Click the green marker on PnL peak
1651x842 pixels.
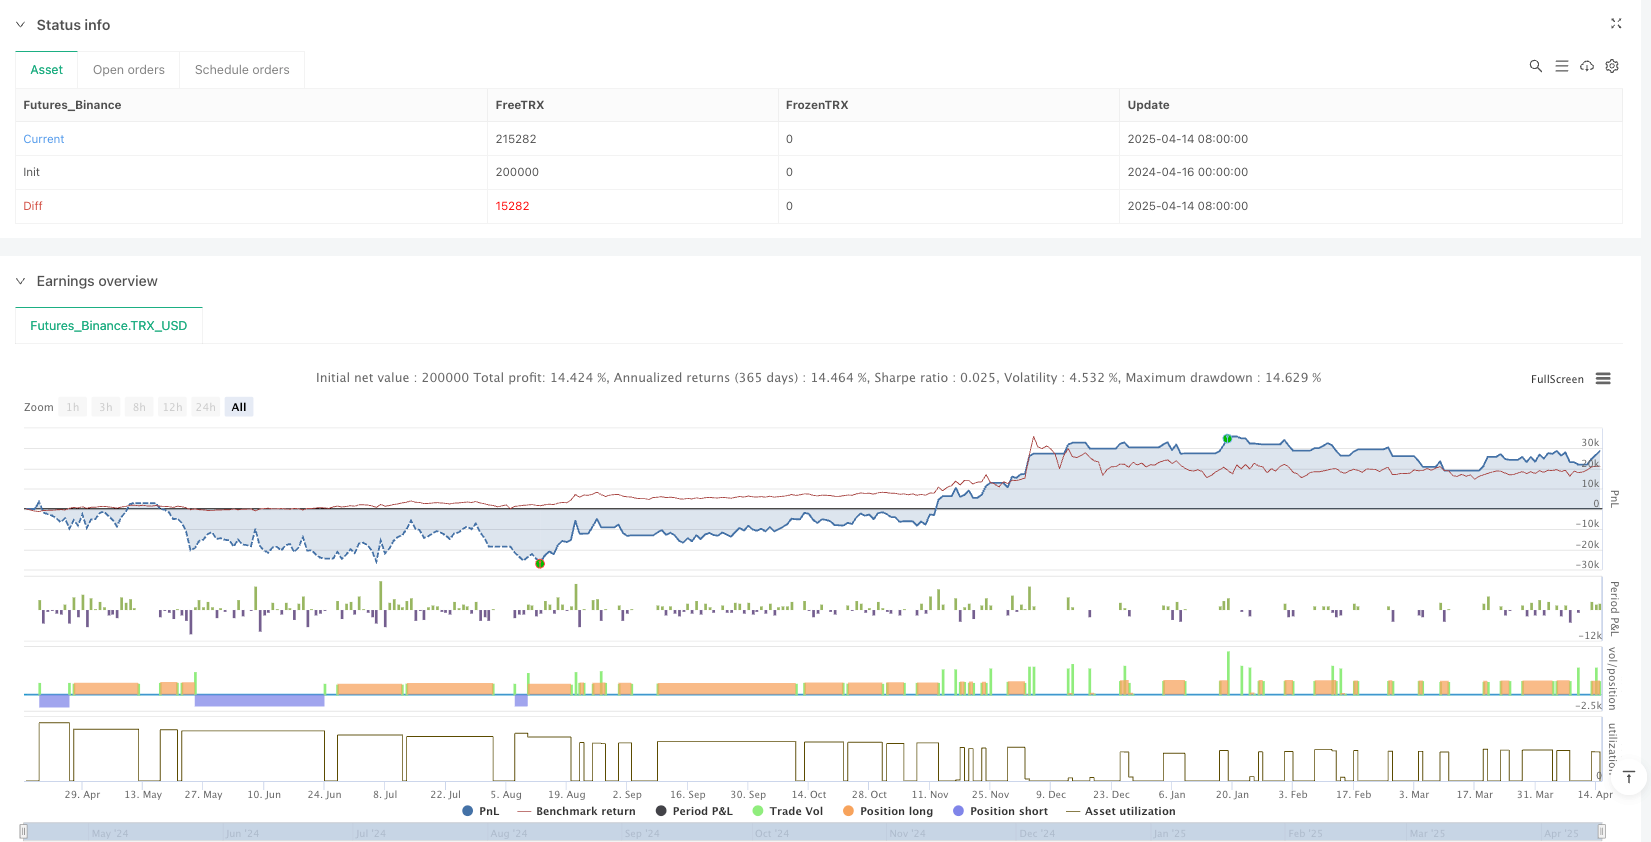coord(1227,439)
